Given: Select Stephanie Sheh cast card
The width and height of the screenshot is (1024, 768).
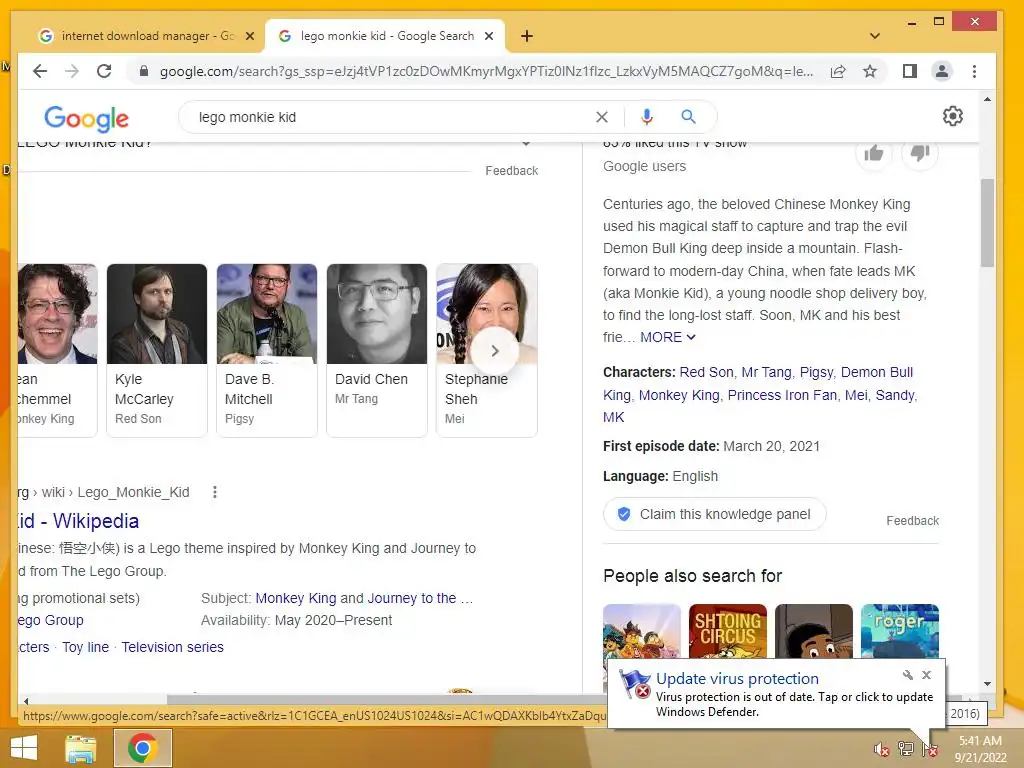Looking at the screenshot, I should [487, 351].
